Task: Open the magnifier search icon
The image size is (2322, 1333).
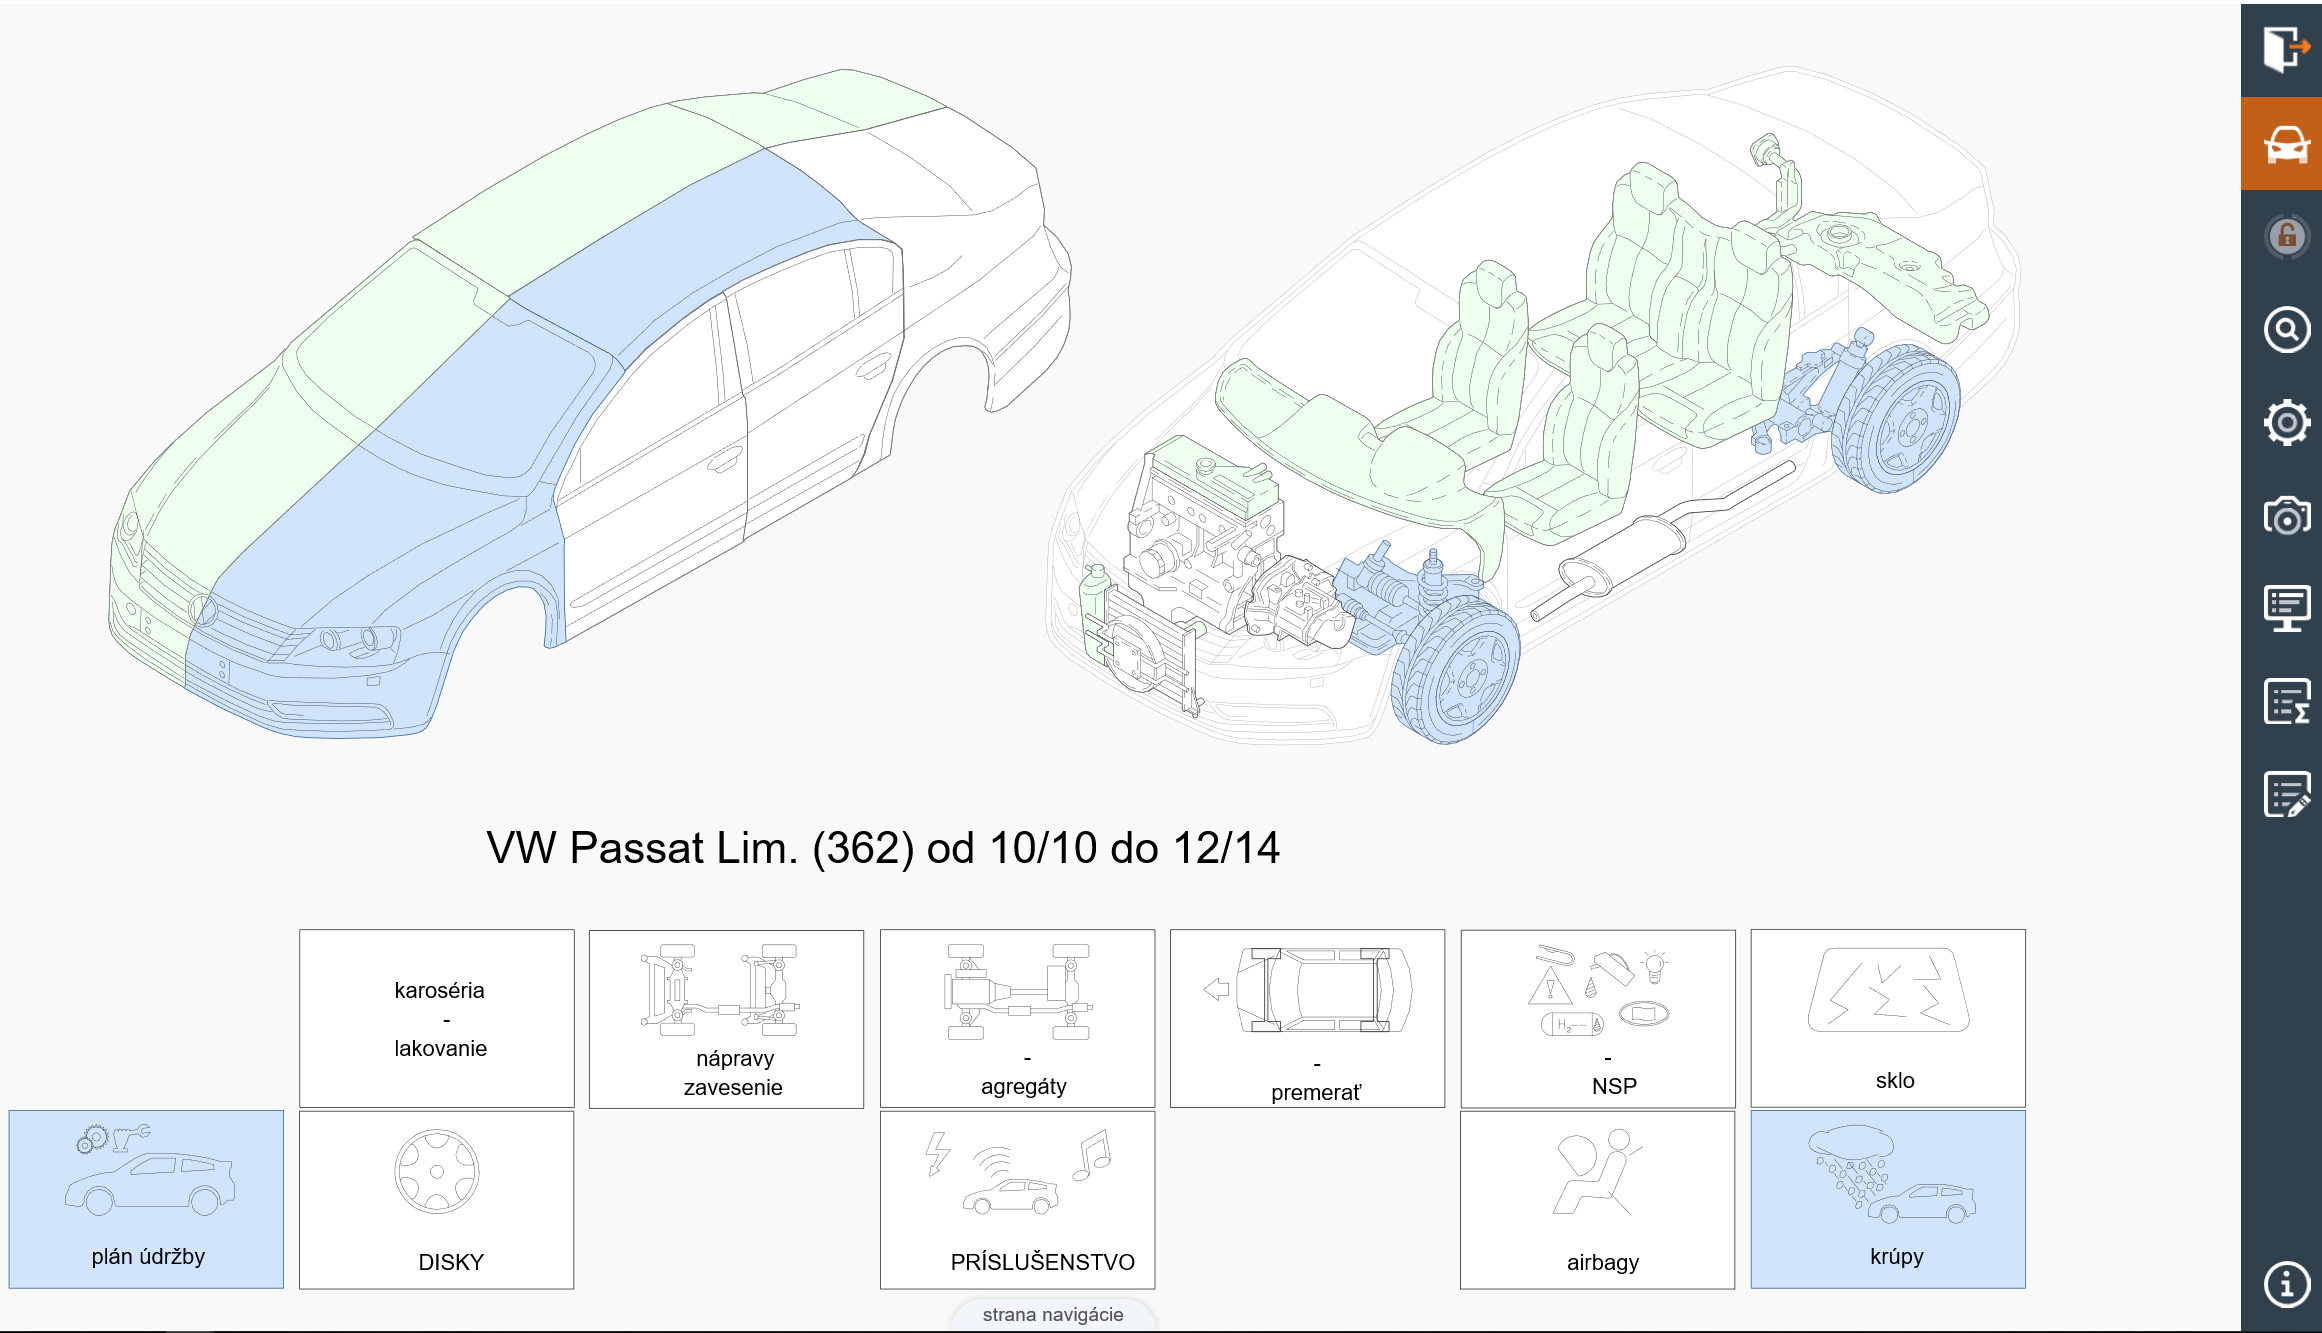Action: pyautogui.click(x=2285, y=330)
